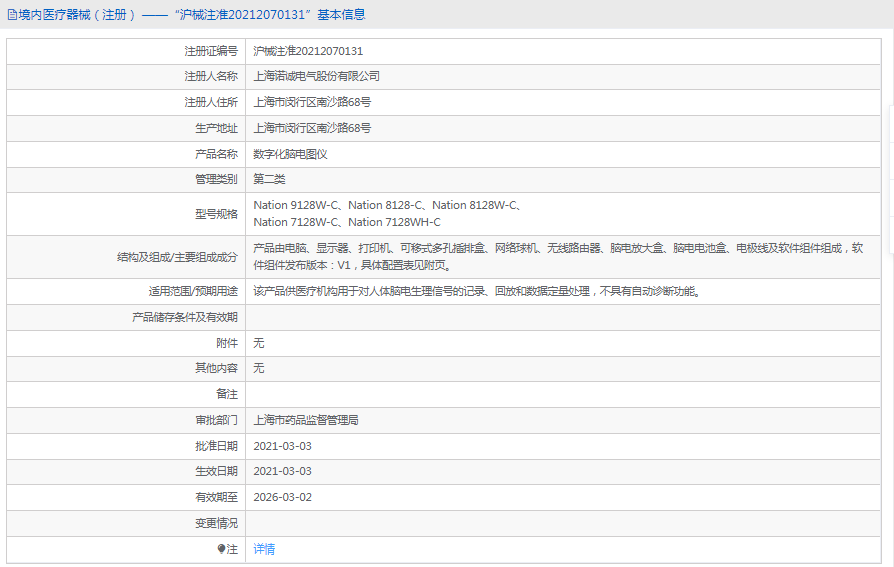Click the 注册人名称 label
Image resolution: width=894 pixels, height=567 pixels.
211,76
